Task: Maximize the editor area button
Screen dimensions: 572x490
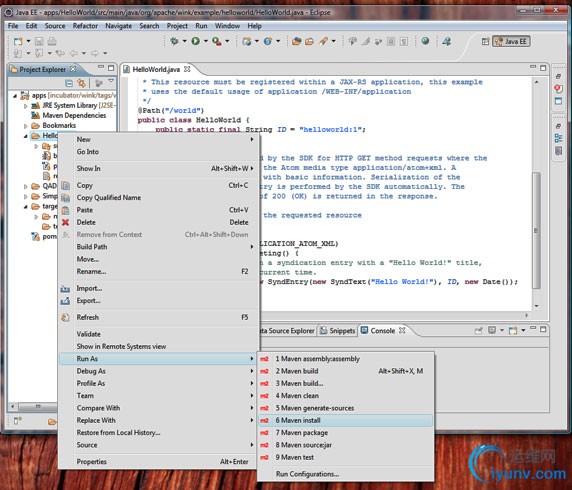Action: coord(543,68)
